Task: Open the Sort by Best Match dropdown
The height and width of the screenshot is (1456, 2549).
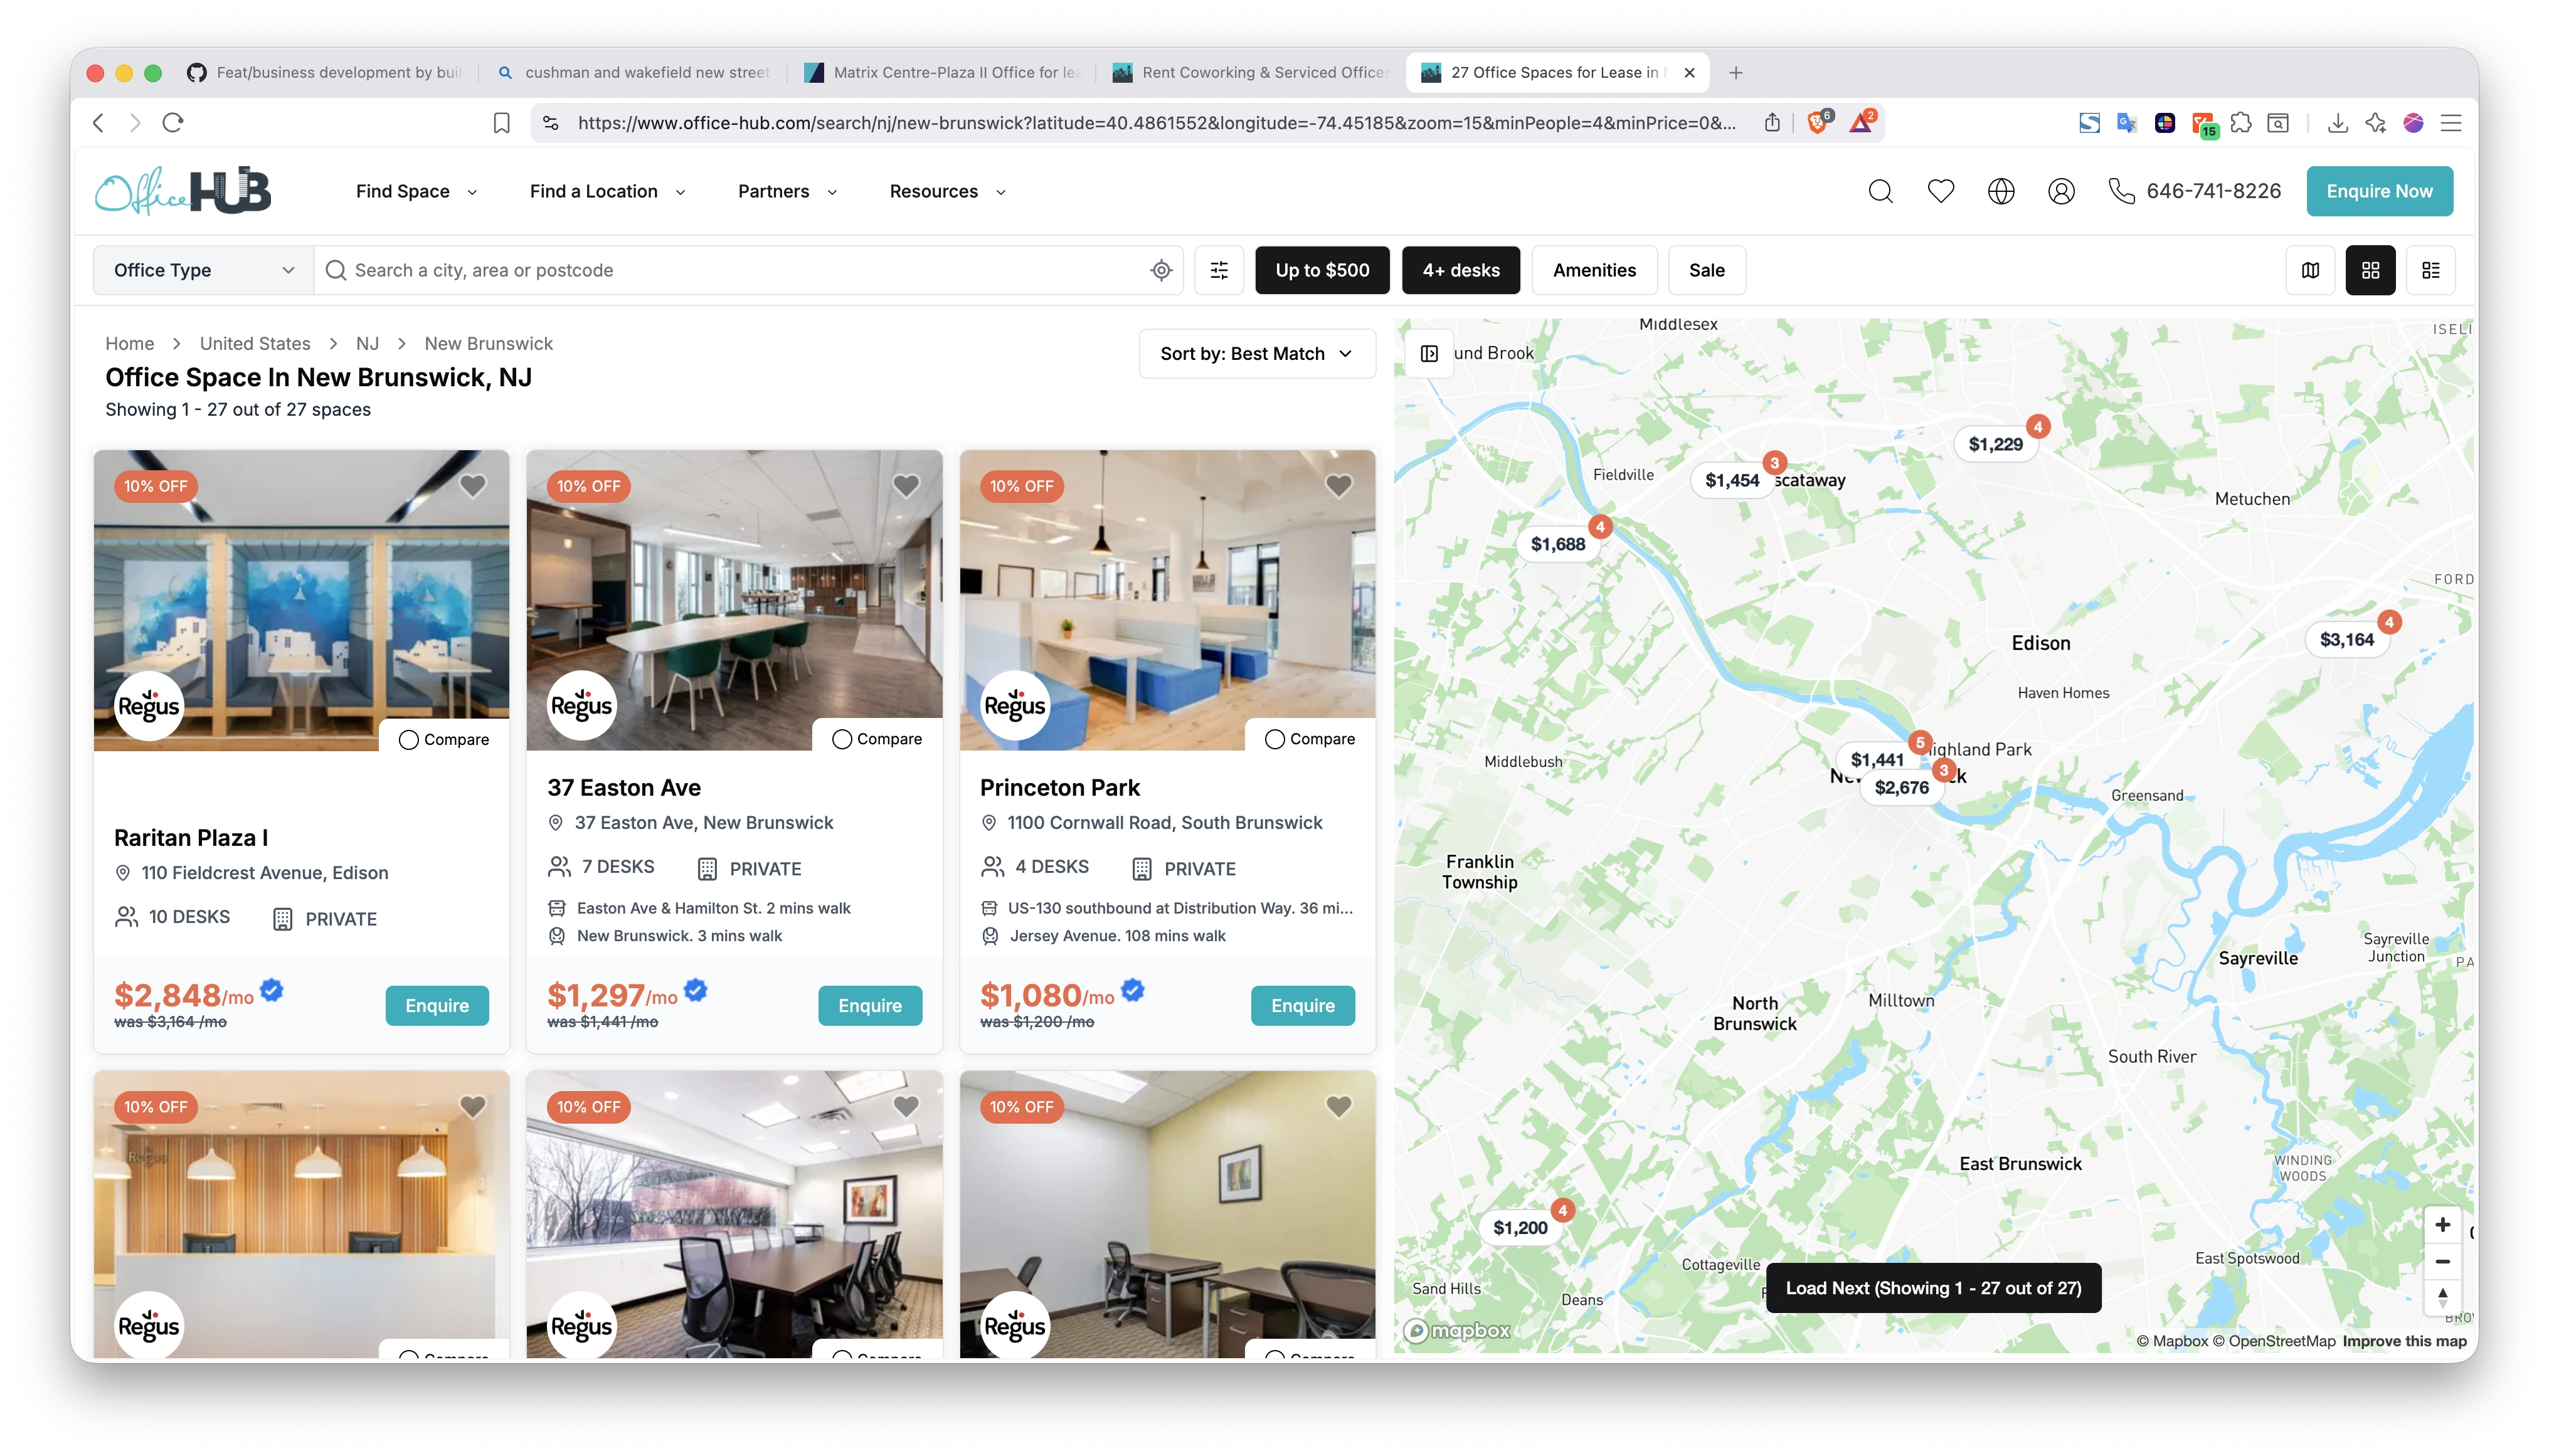Action: pos(1256,353)
